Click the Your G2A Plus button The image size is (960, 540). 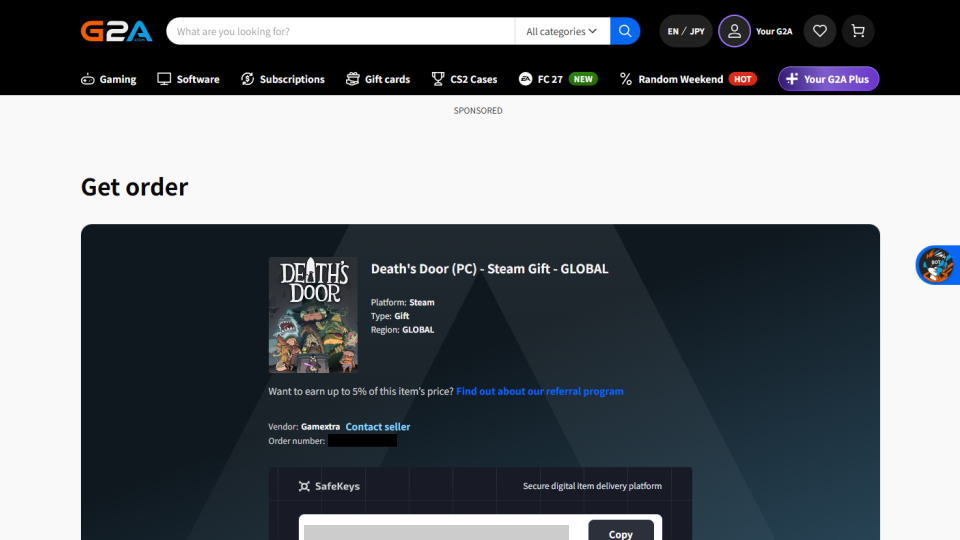pos(828,78)
